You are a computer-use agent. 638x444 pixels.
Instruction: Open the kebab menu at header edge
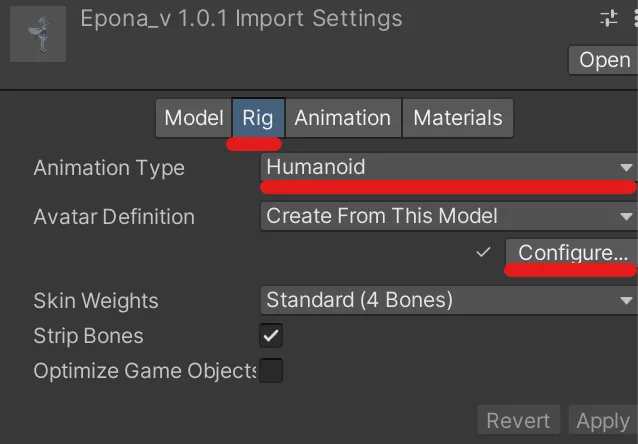tap(635, 18)
